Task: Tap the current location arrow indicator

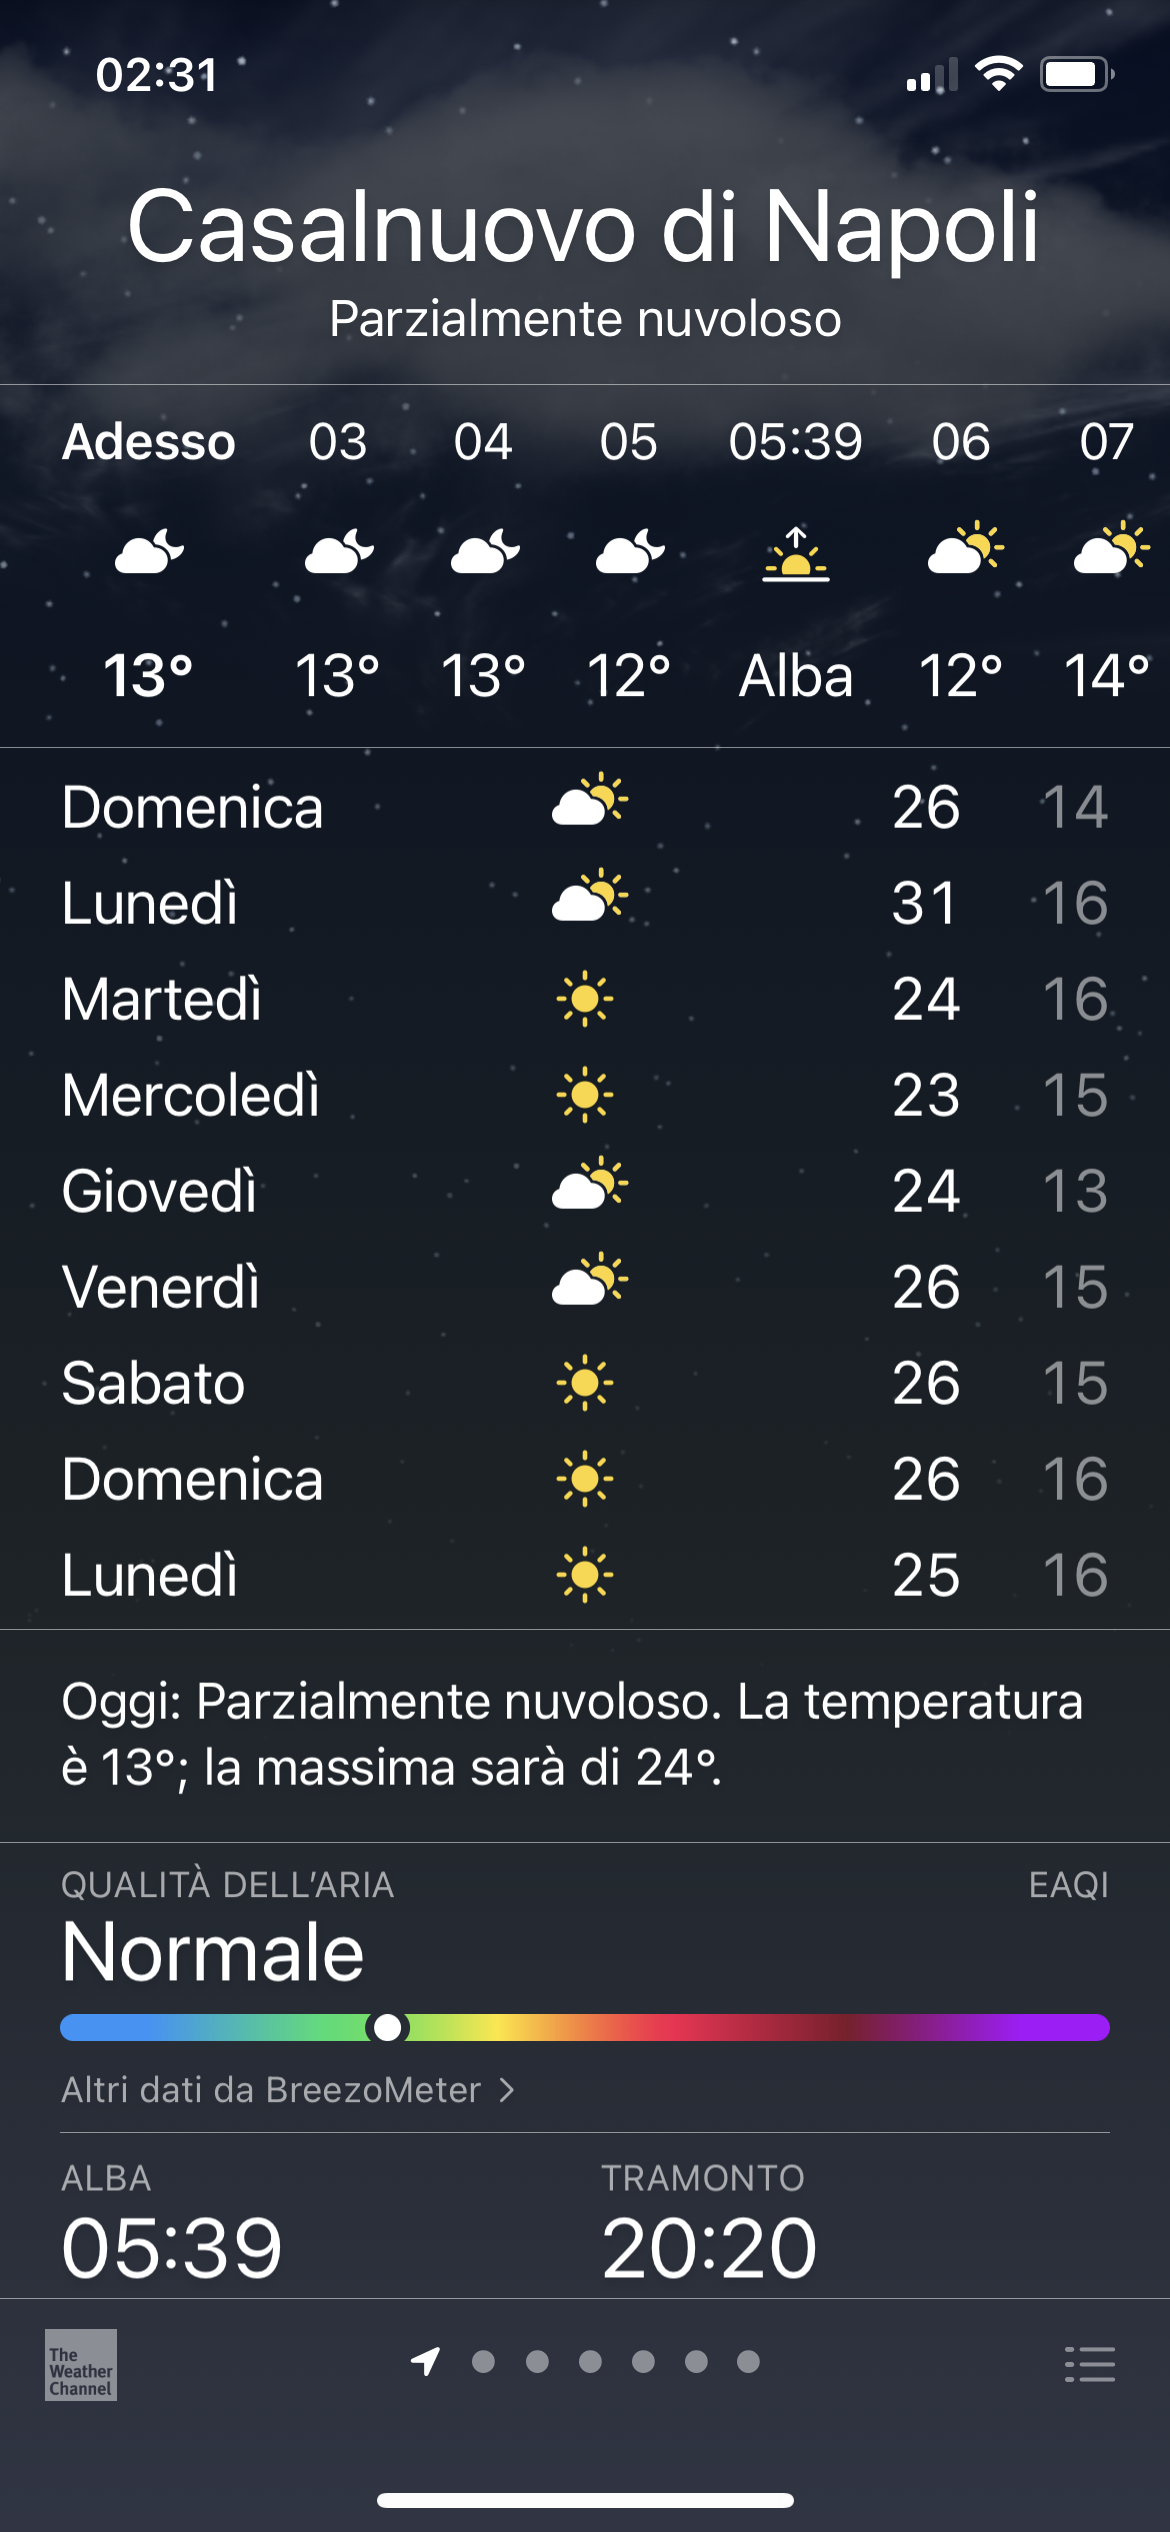Action: (426, 2361)
